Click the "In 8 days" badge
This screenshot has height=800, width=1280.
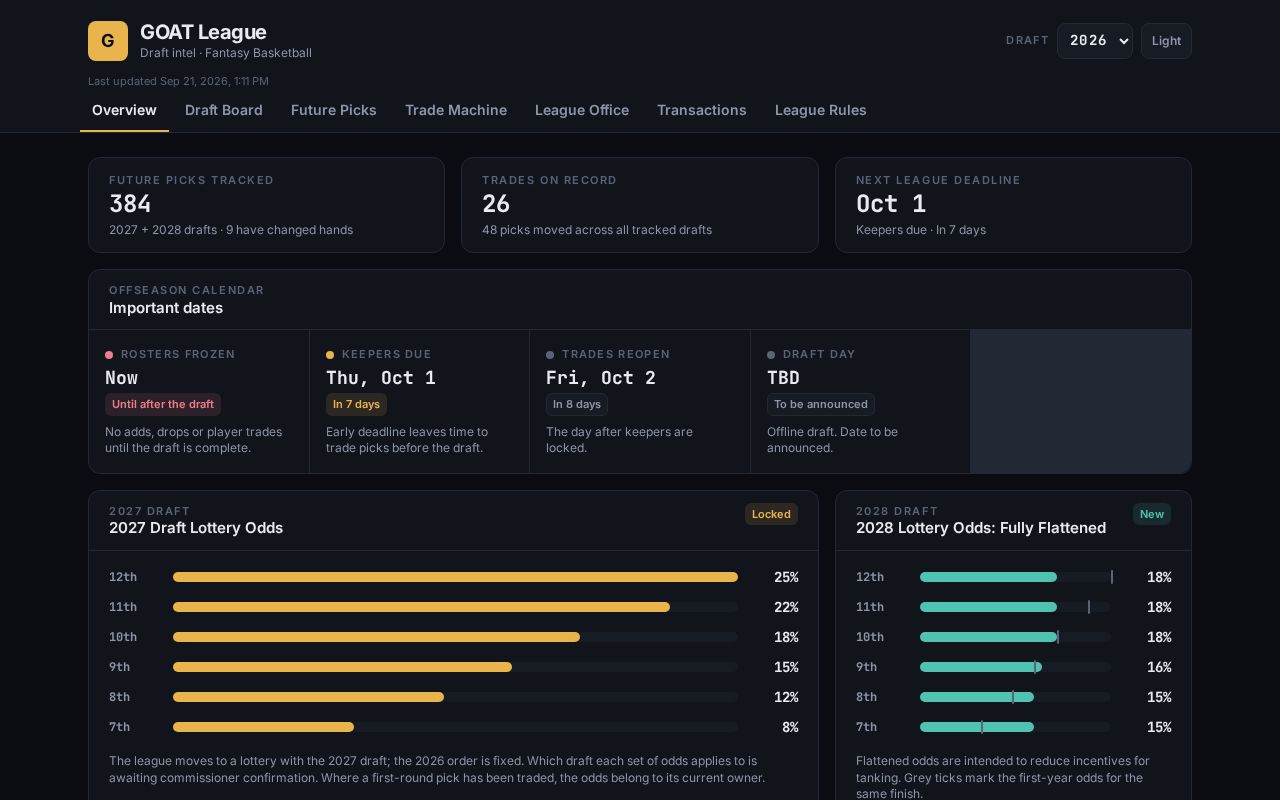click(577, 404)
